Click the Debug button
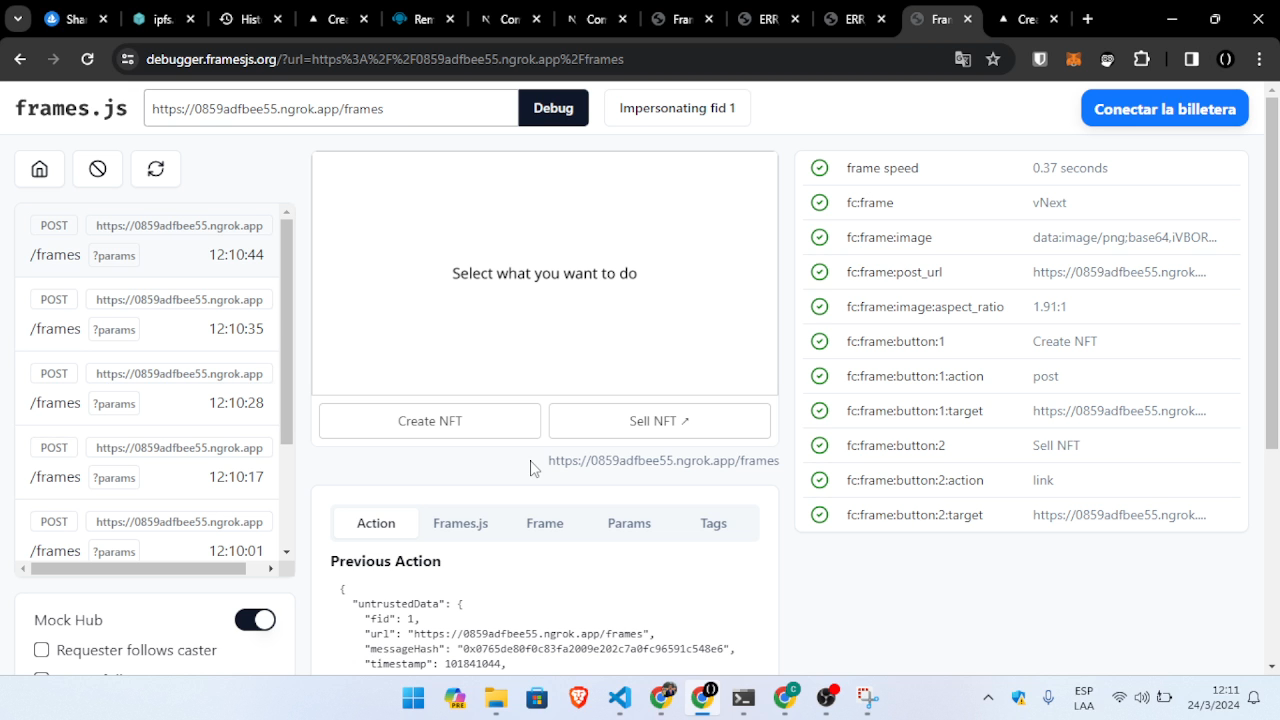 click(553, 108)
